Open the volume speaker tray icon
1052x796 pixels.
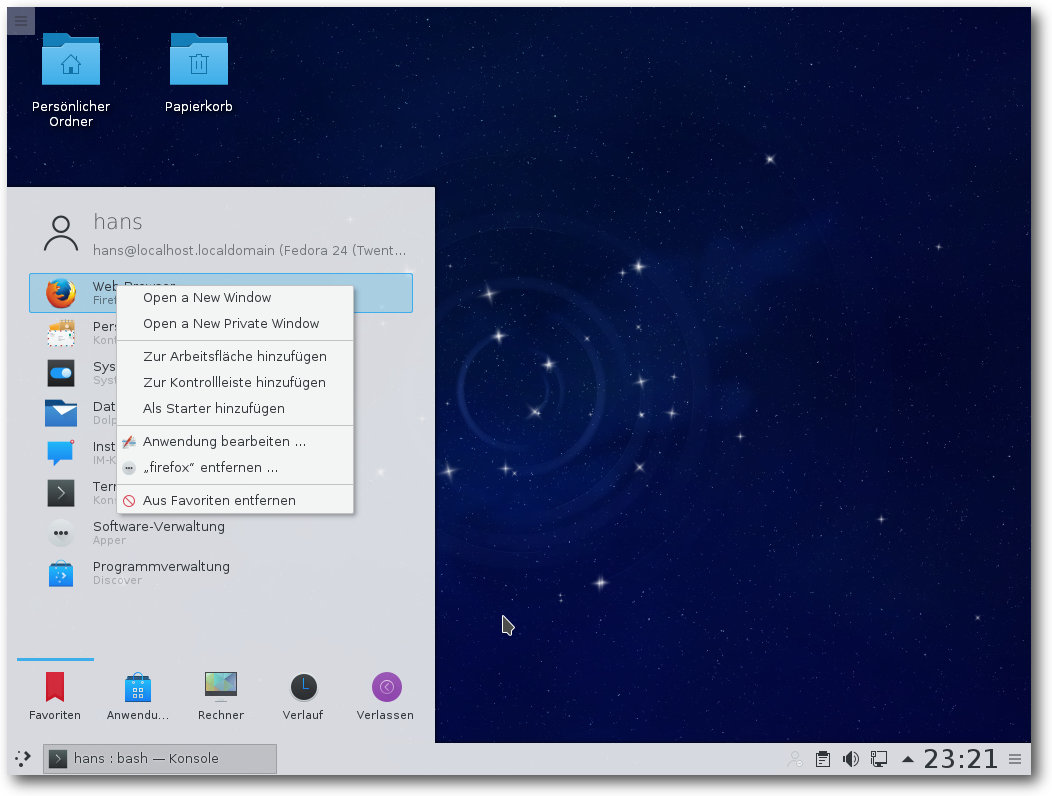point(851,759)
